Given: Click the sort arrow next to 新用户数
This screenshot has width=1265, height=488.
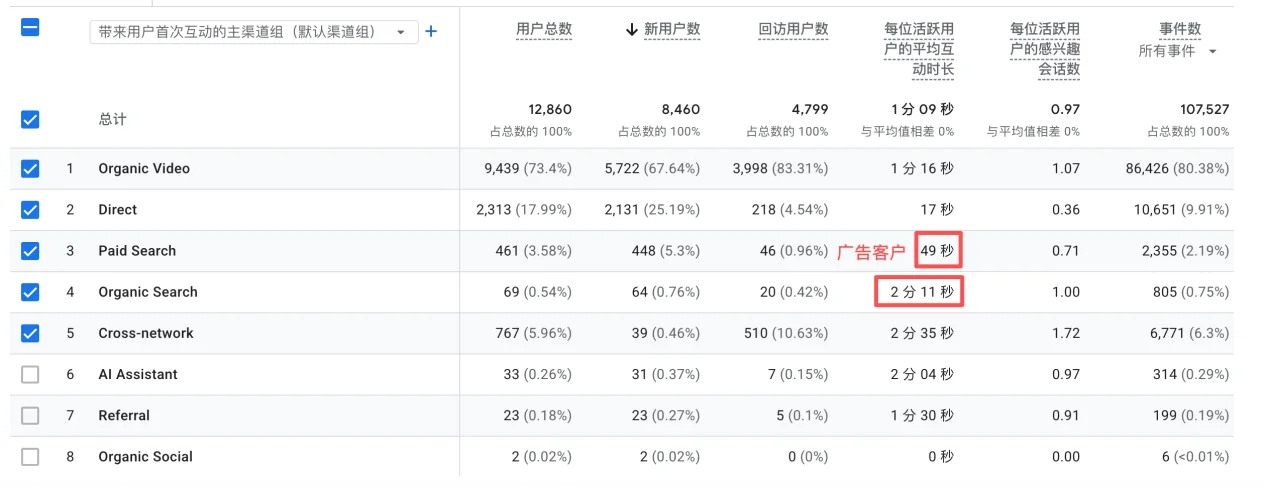Looking at the screenshot, I should coord(631,30).
